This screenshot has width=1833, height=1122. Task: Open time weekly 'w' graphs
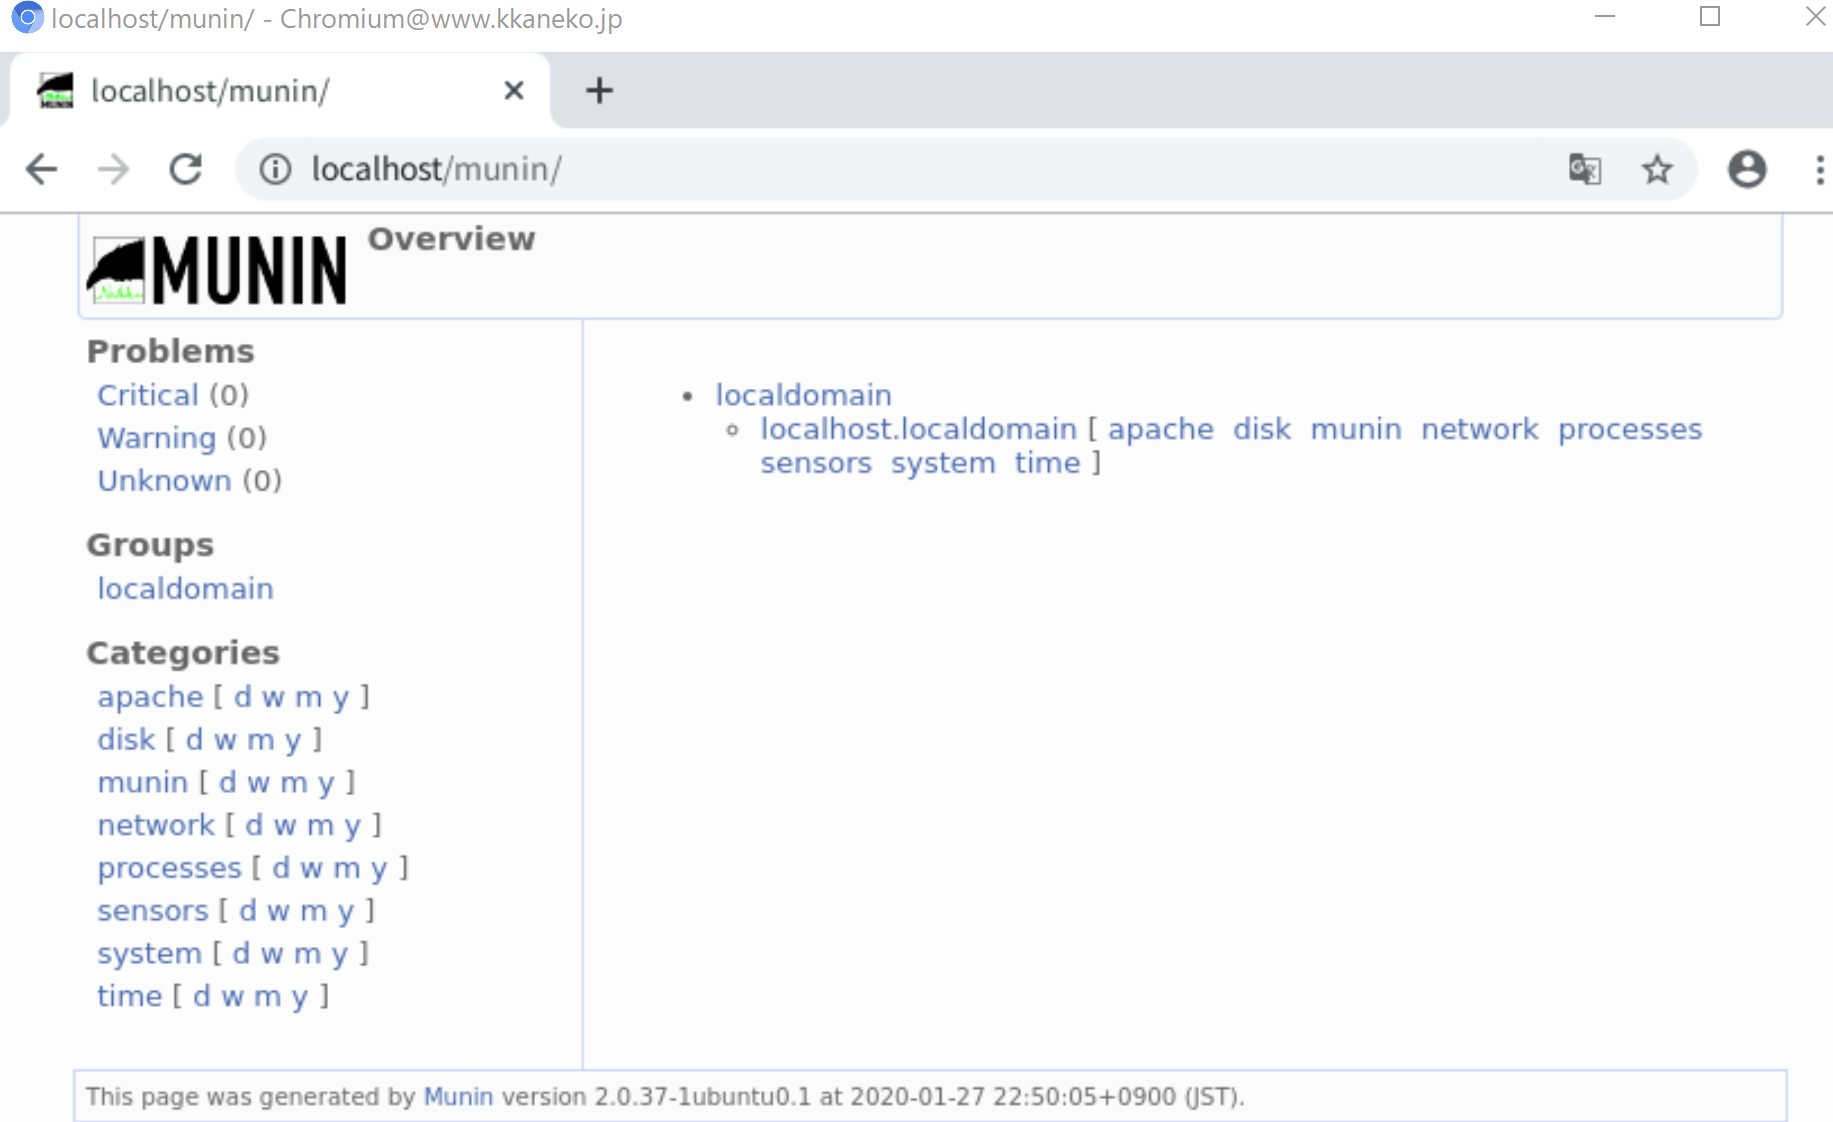(233, 997)
